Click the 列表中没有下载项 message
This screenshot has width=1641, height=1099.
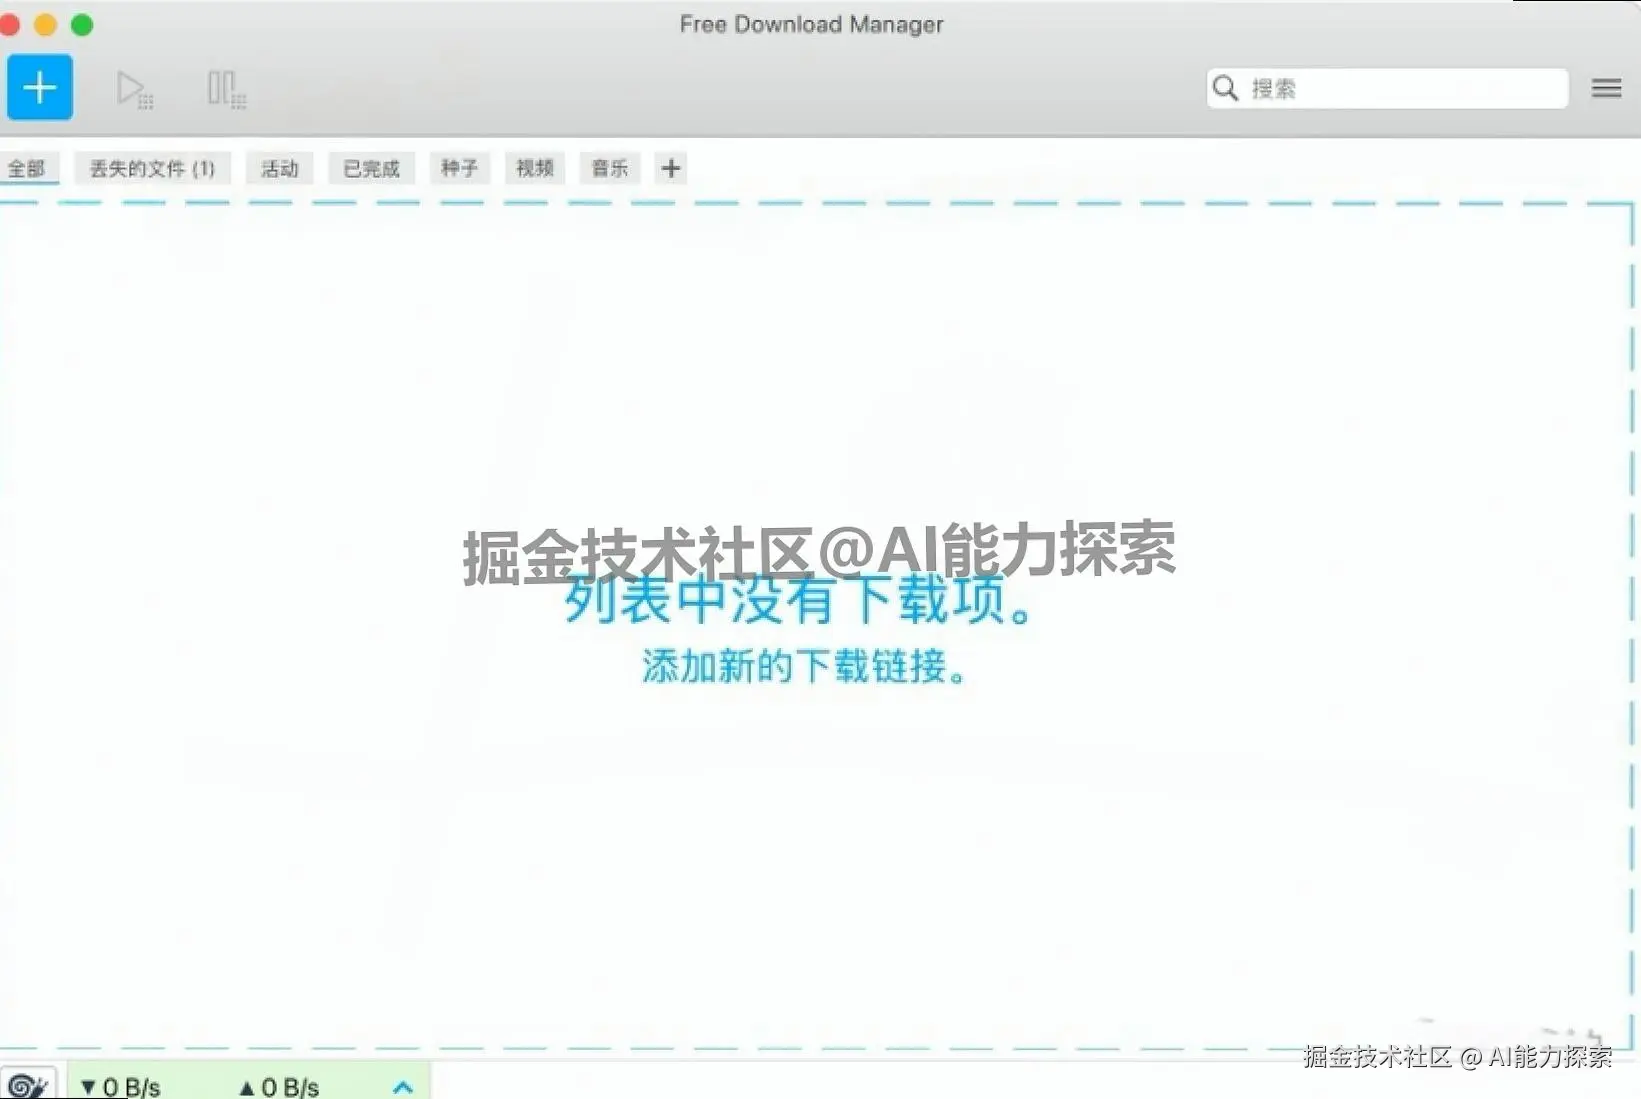(798, 600)
